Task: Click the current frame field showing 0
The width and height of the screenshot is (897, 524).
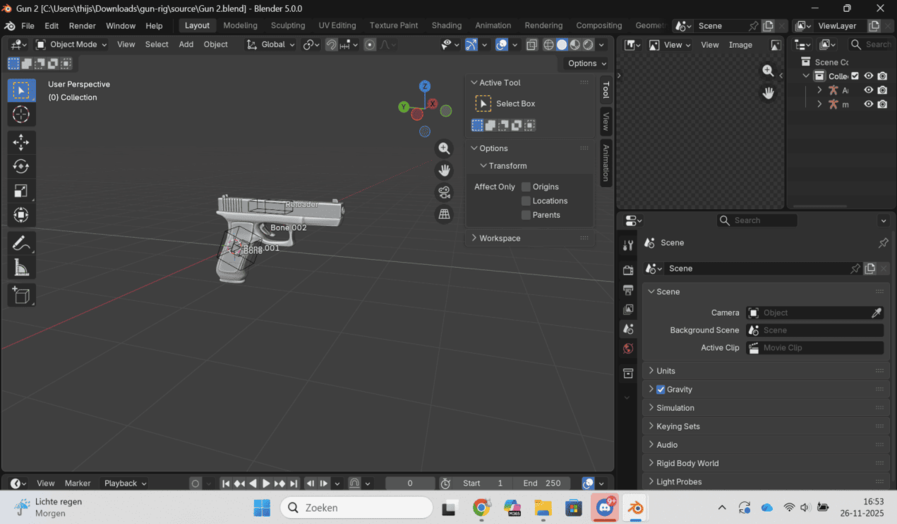Action: (x=410, y=483)
